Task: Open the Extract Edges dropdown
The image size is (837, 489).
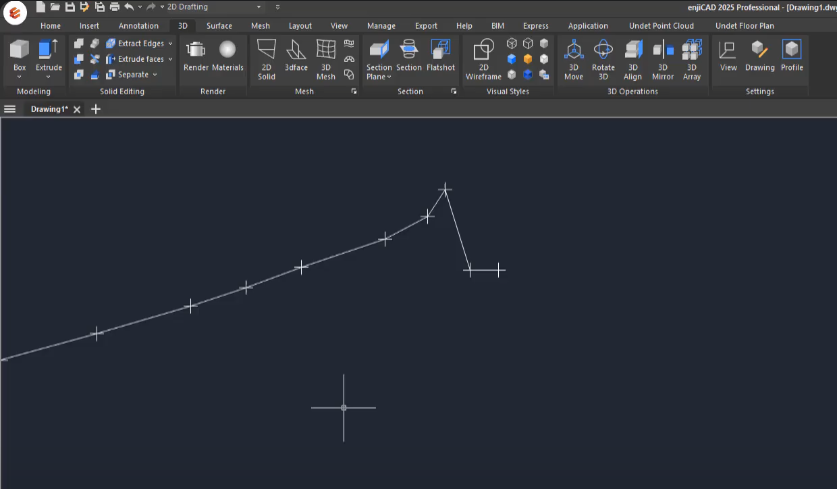Action: [170, 44]
